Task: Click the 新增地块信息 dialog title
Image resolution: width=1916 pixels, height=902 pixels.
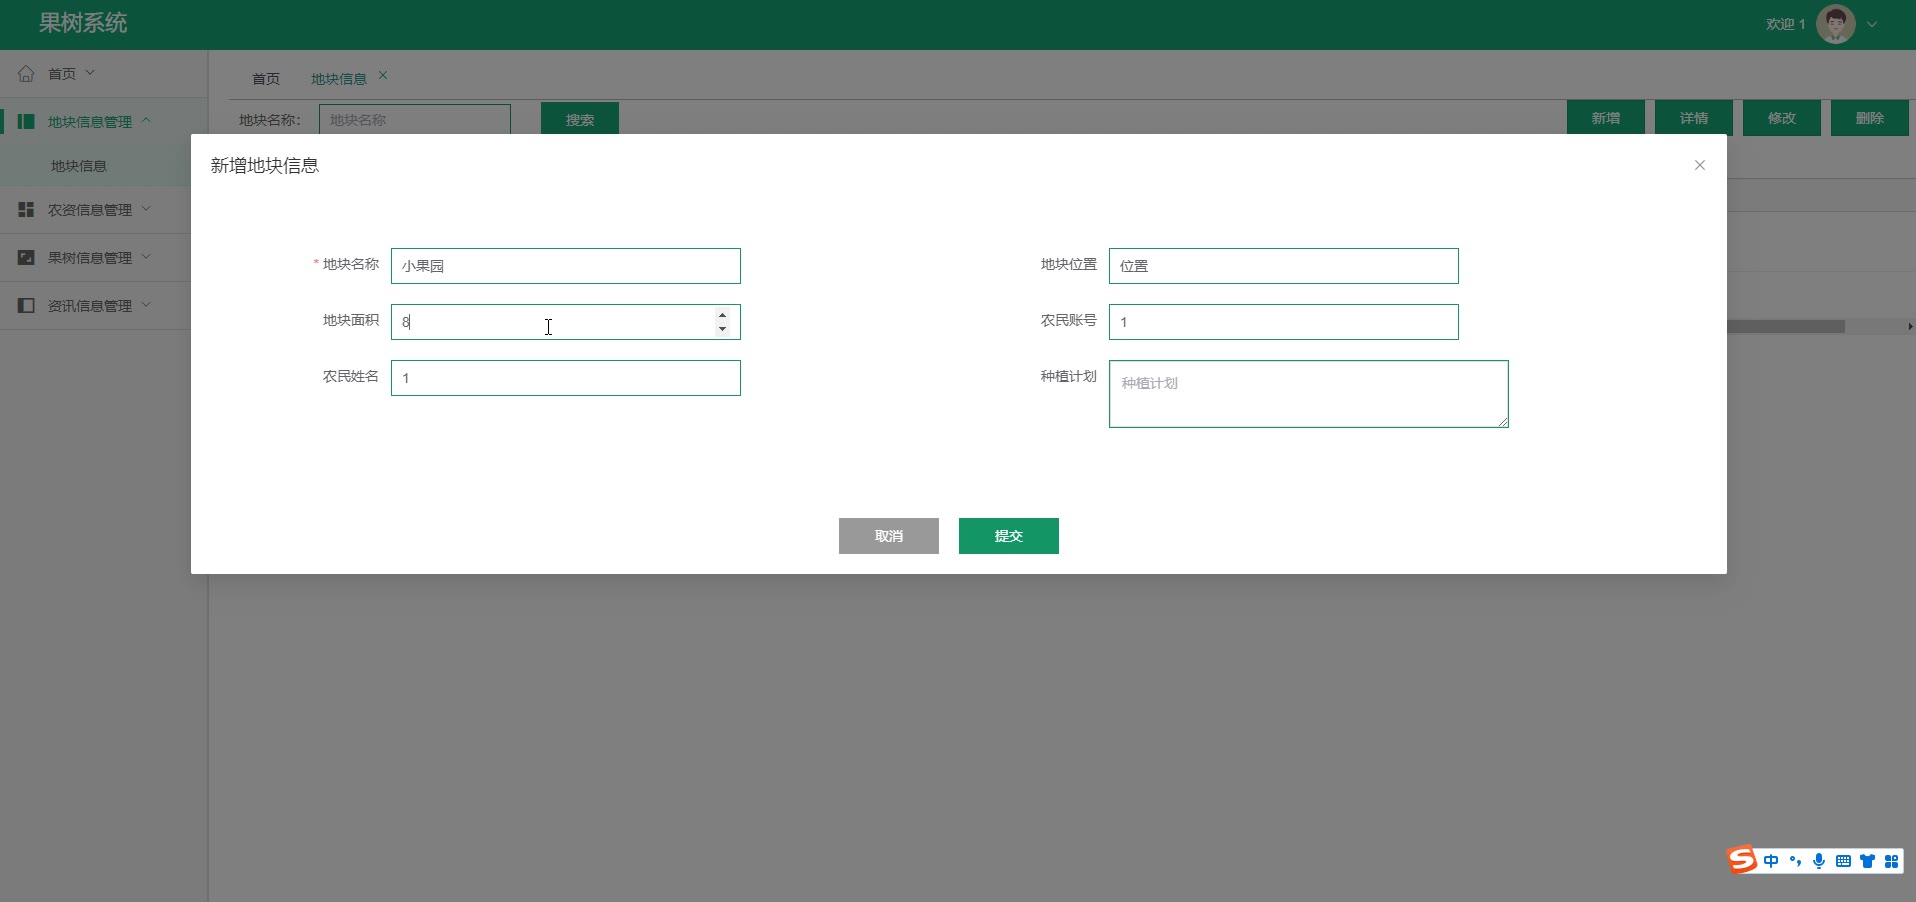Action: coord(265,166)
